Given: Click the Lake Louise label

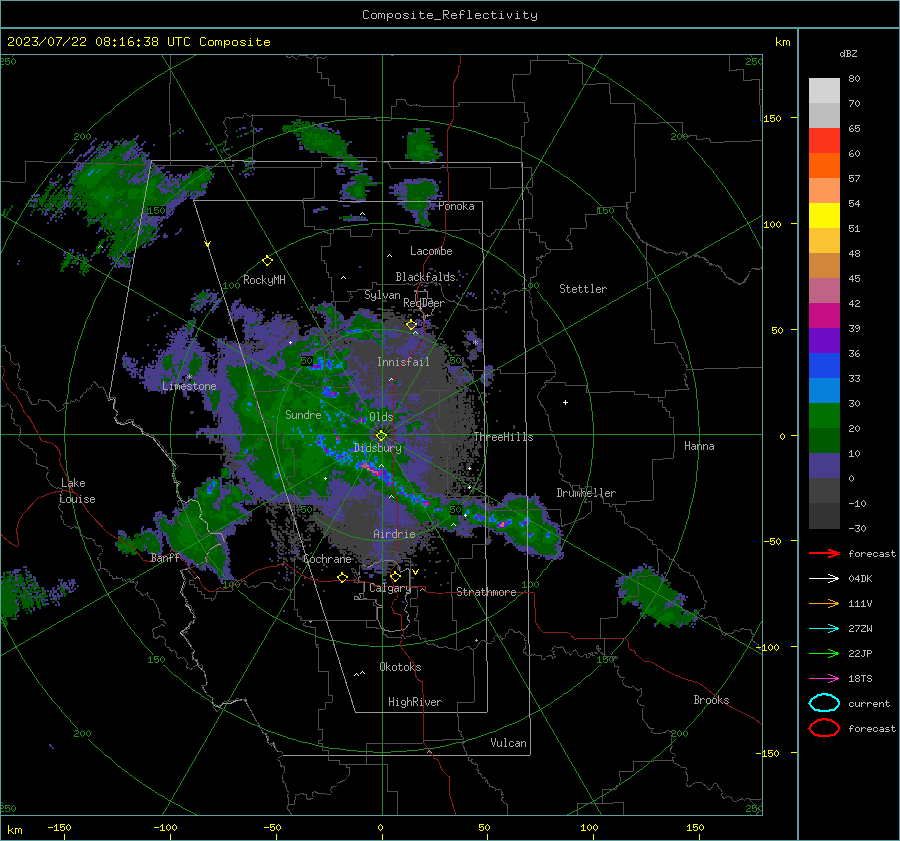Looking at the screenshot, I should tap(77, 491).
